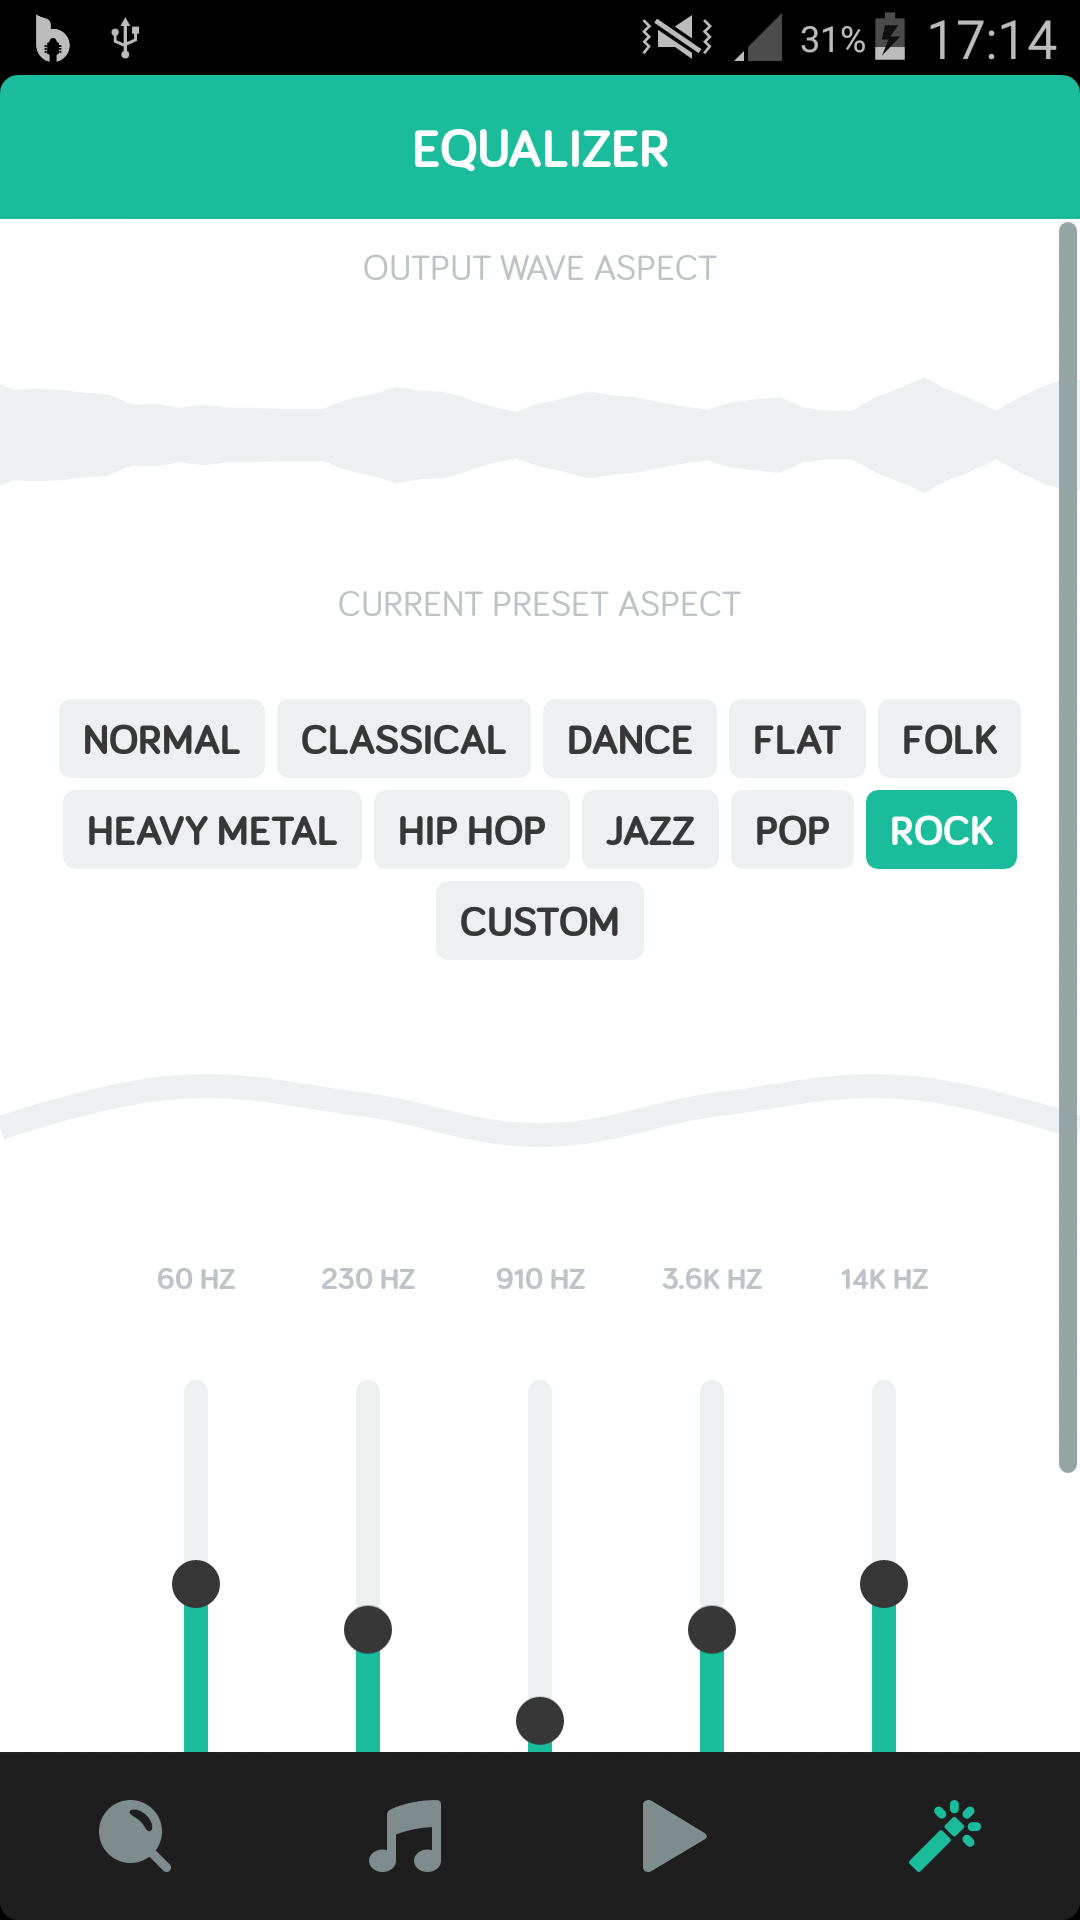Tap the output wave visualization
1080x1920 pixels.
tap(540, 435)
